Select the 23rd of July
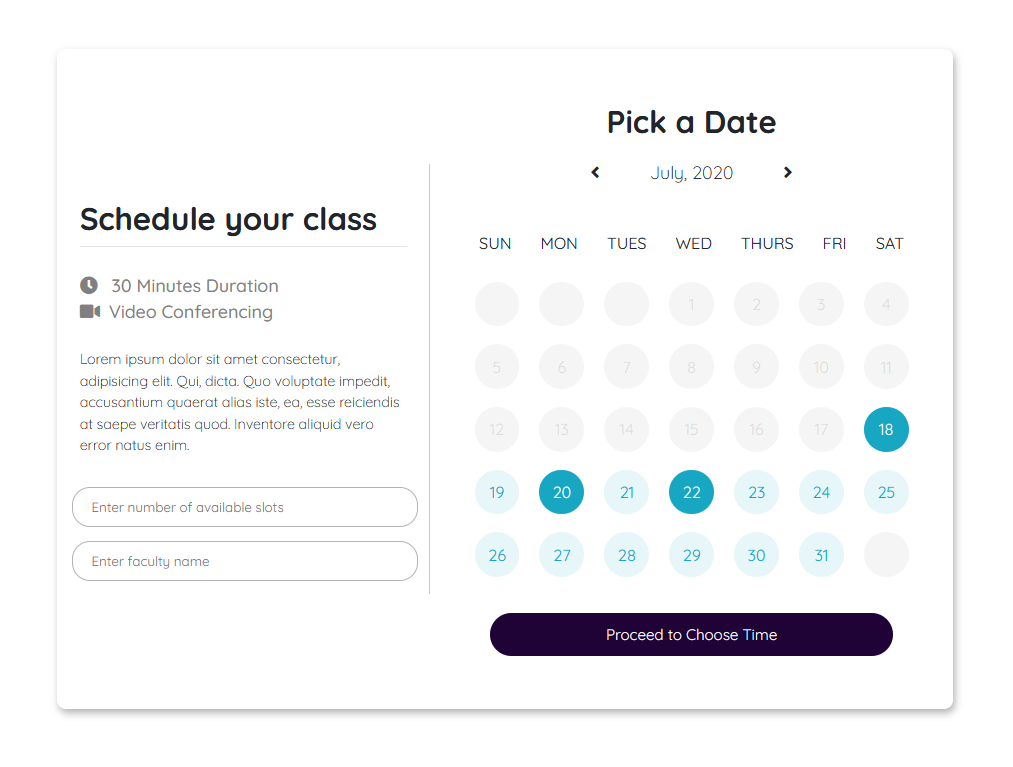The height and width of the screenshot is (767, 1013). click(x=756, y=492)
